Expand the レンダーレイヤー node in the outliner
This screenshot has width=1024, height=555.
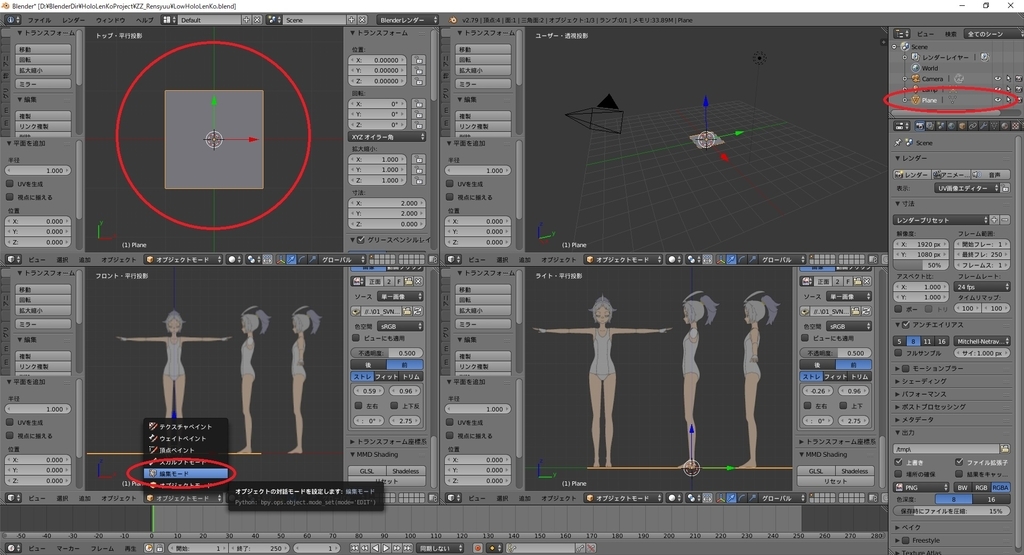pyautogui.click(x=905, y=57)
